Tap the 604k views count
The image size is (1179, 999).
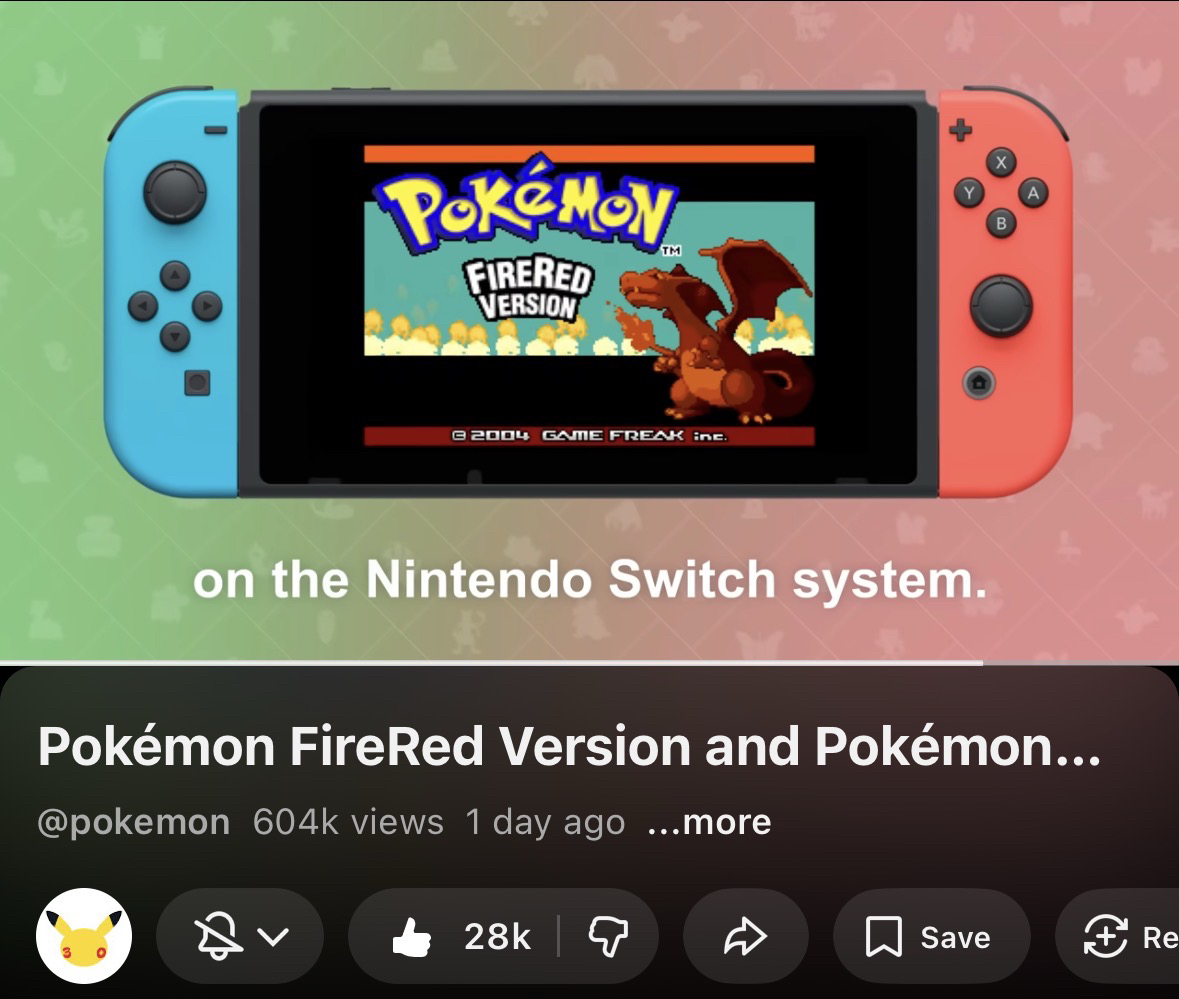(x=348, y=822)
